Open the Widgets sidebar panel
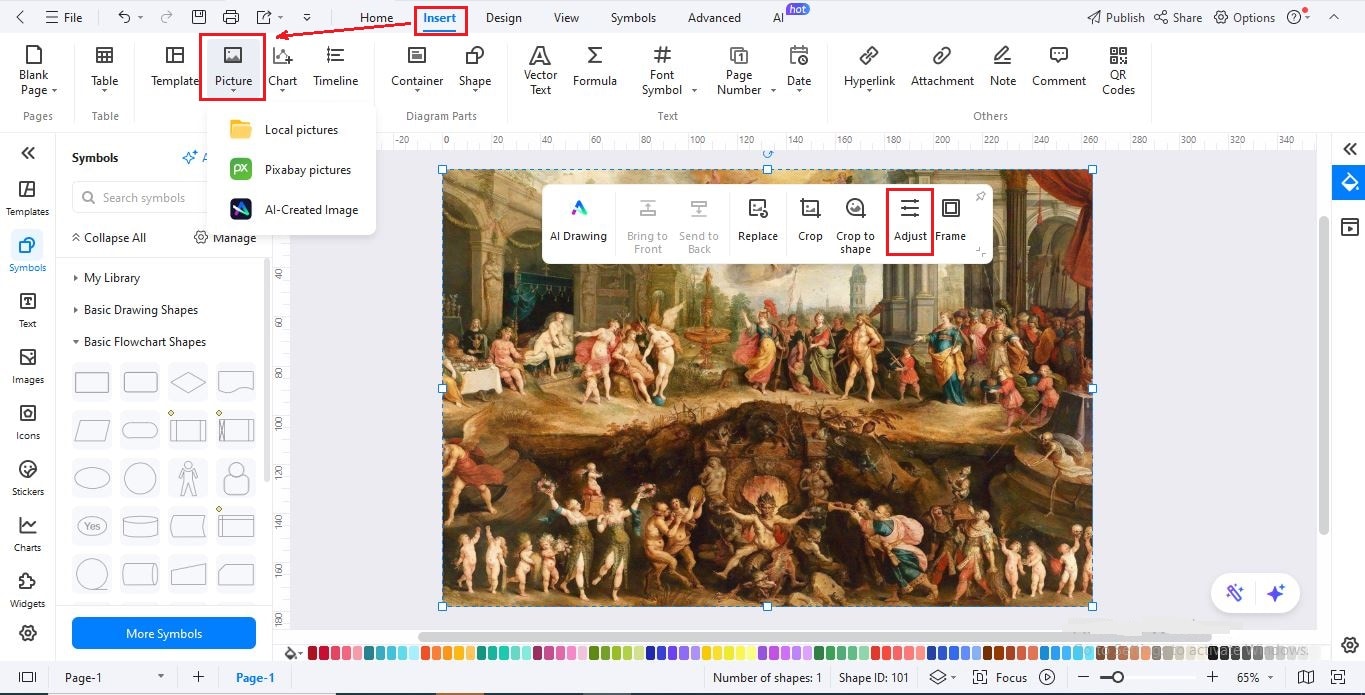The image size is (1365, 695). tap(28, 590)
